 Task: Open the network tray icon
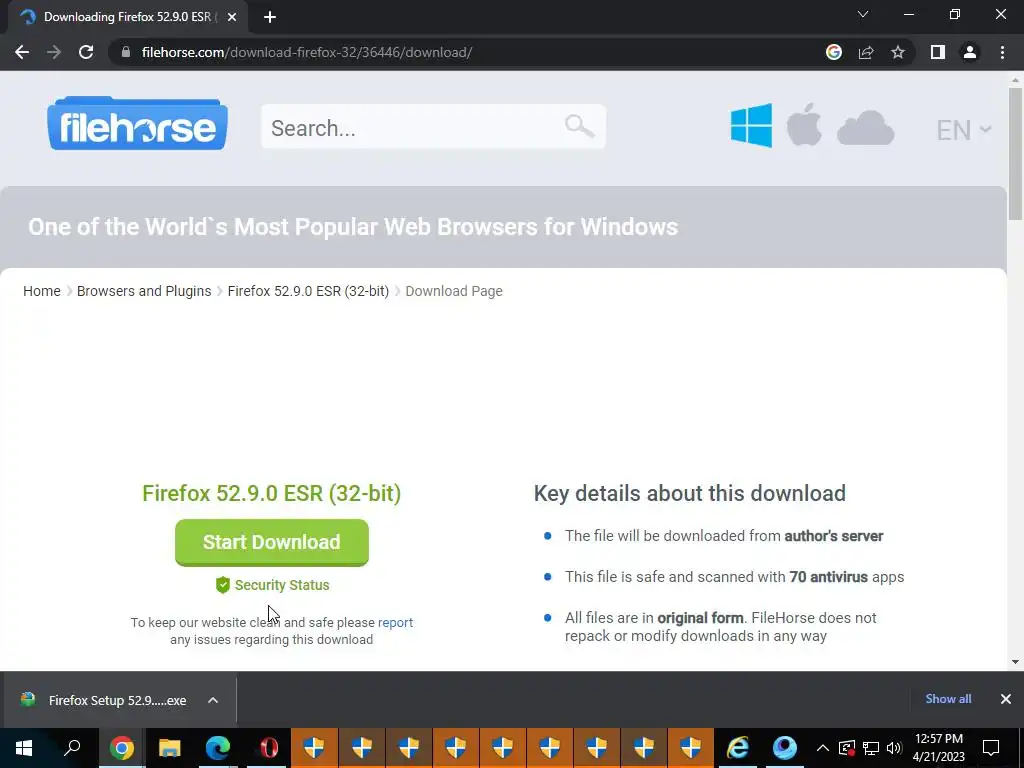click(x=871, y=748)
